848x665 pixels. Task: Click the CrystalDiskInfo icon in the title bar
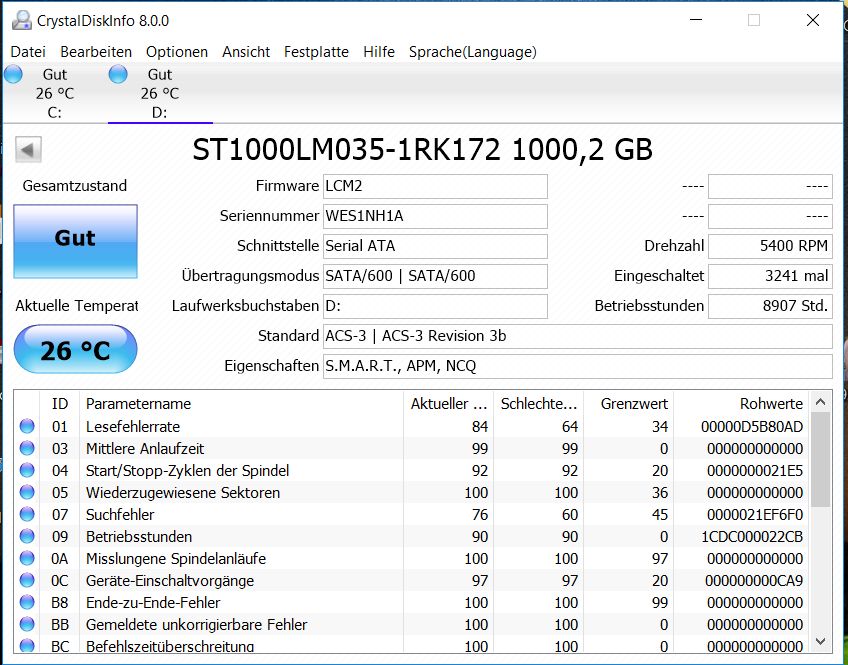tap(20, 19)
